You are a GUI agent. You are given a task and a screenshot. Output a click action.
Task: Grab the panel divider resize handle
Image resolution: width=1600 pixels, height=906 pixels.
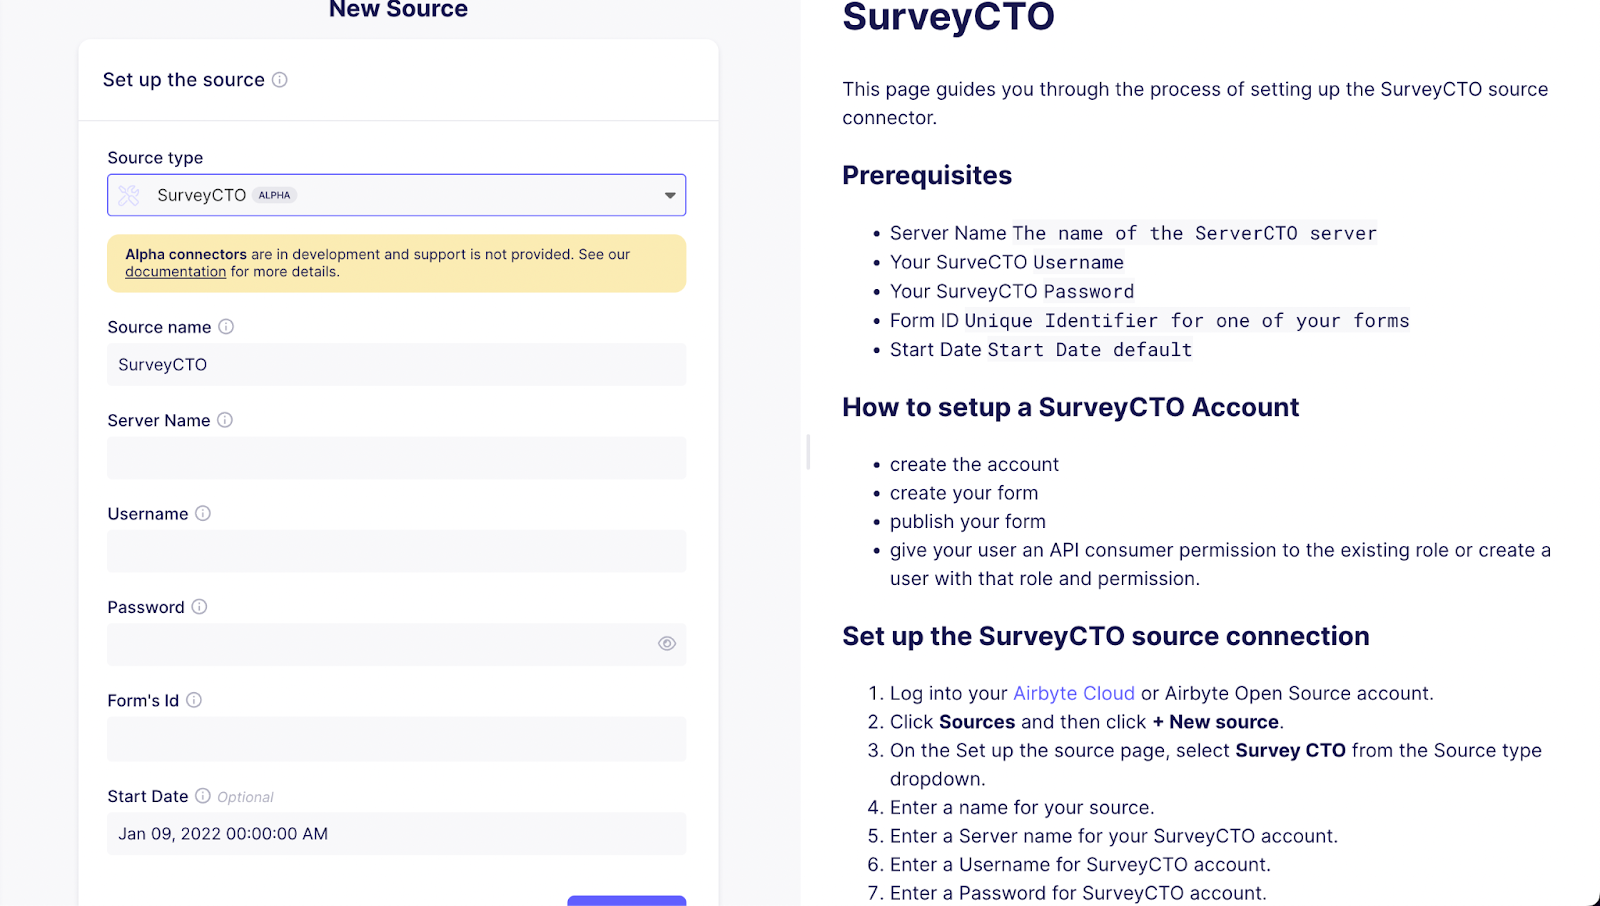tap(808, 452)
